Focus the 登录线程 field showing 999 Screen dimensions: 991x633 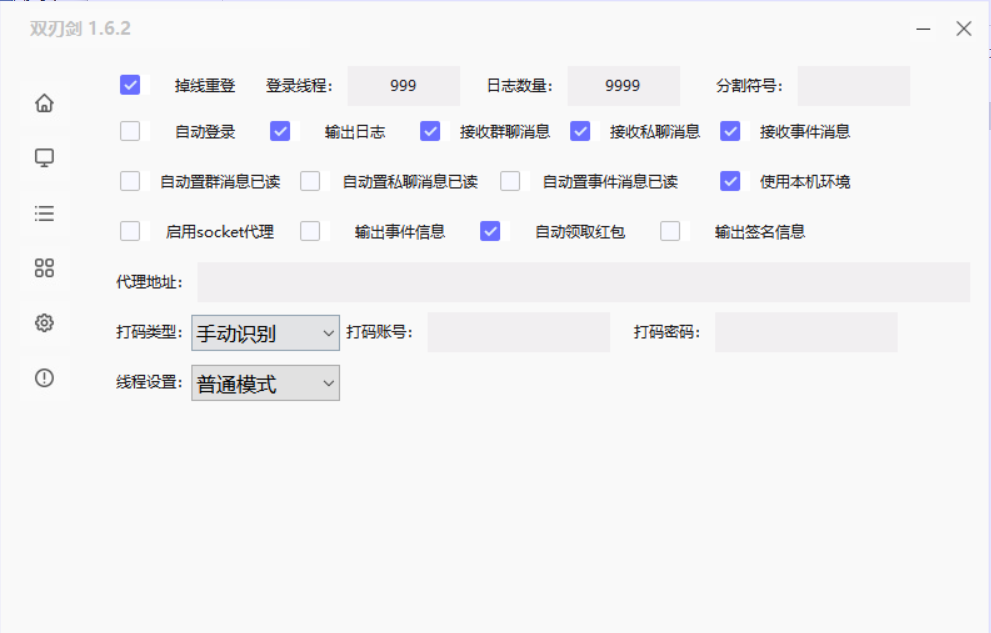pyautogui.click(x=403, y=86)
